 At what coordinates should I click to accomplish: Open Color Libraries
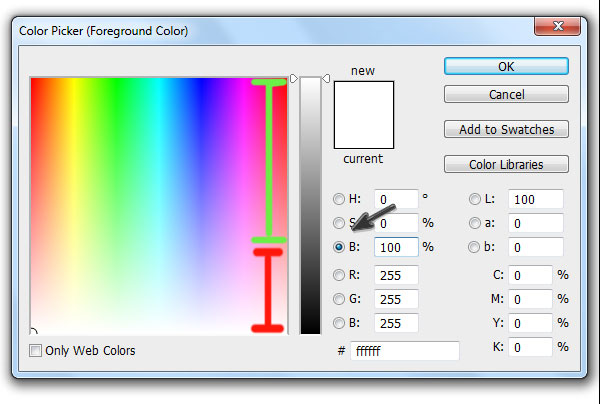506,165
